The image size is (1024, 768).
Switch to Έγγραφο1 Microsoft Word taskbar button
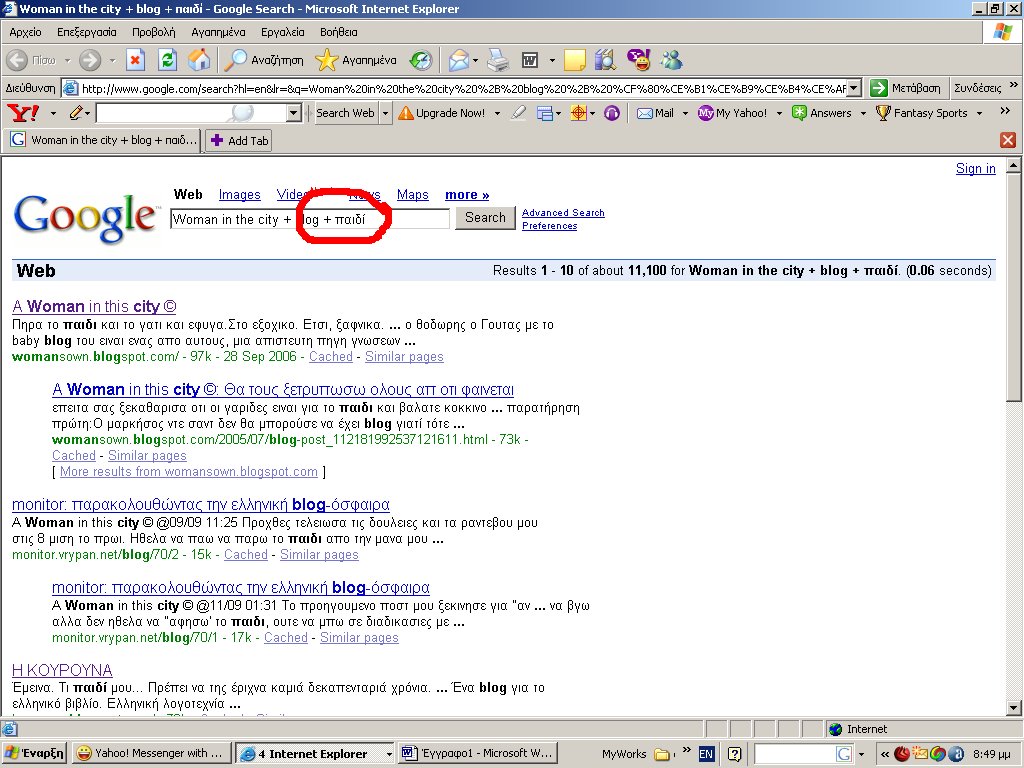[477, 754]
